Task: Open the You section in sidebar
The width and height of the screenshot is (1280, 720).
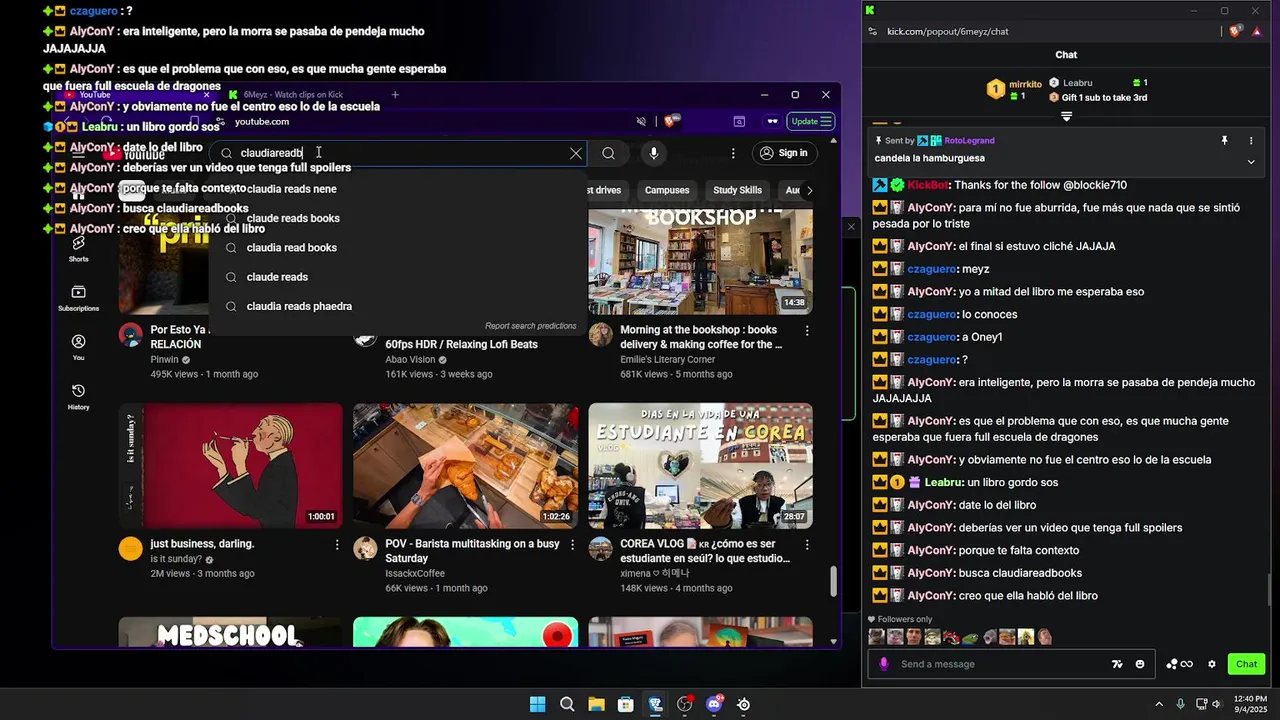Action: pos(79,347)
